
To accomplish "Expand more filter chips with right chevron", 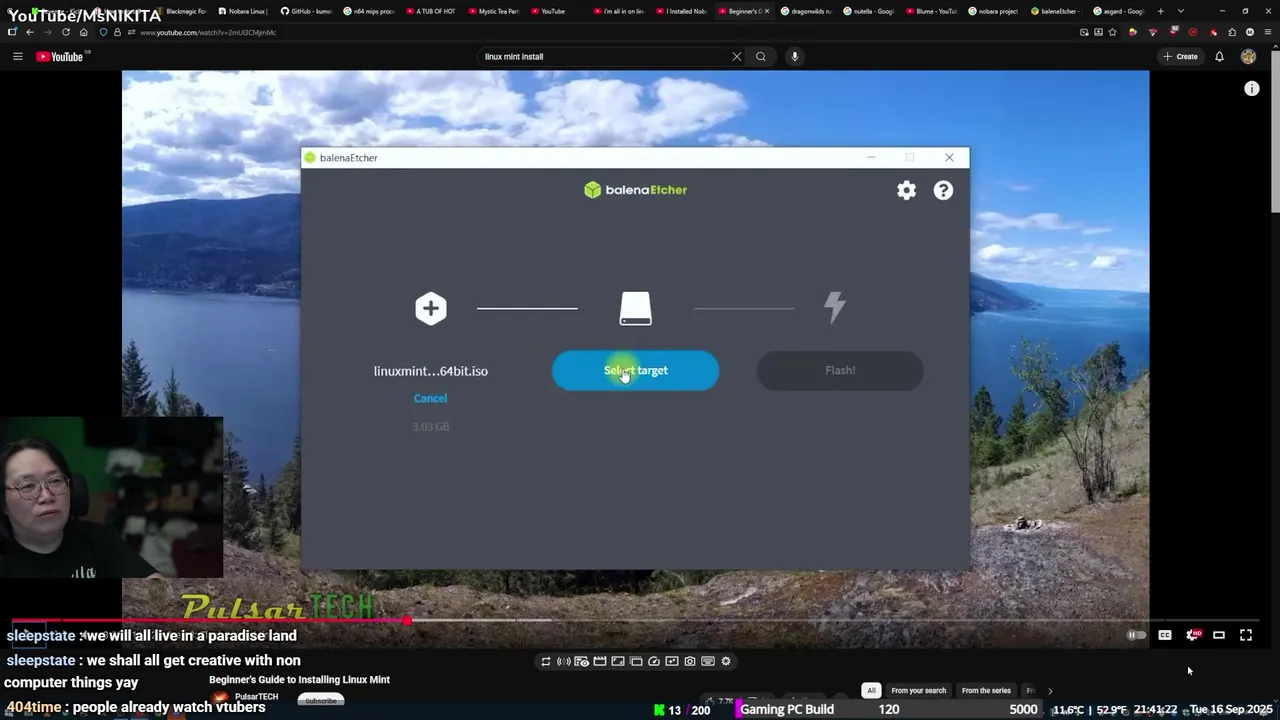I will pos(1050,690).
